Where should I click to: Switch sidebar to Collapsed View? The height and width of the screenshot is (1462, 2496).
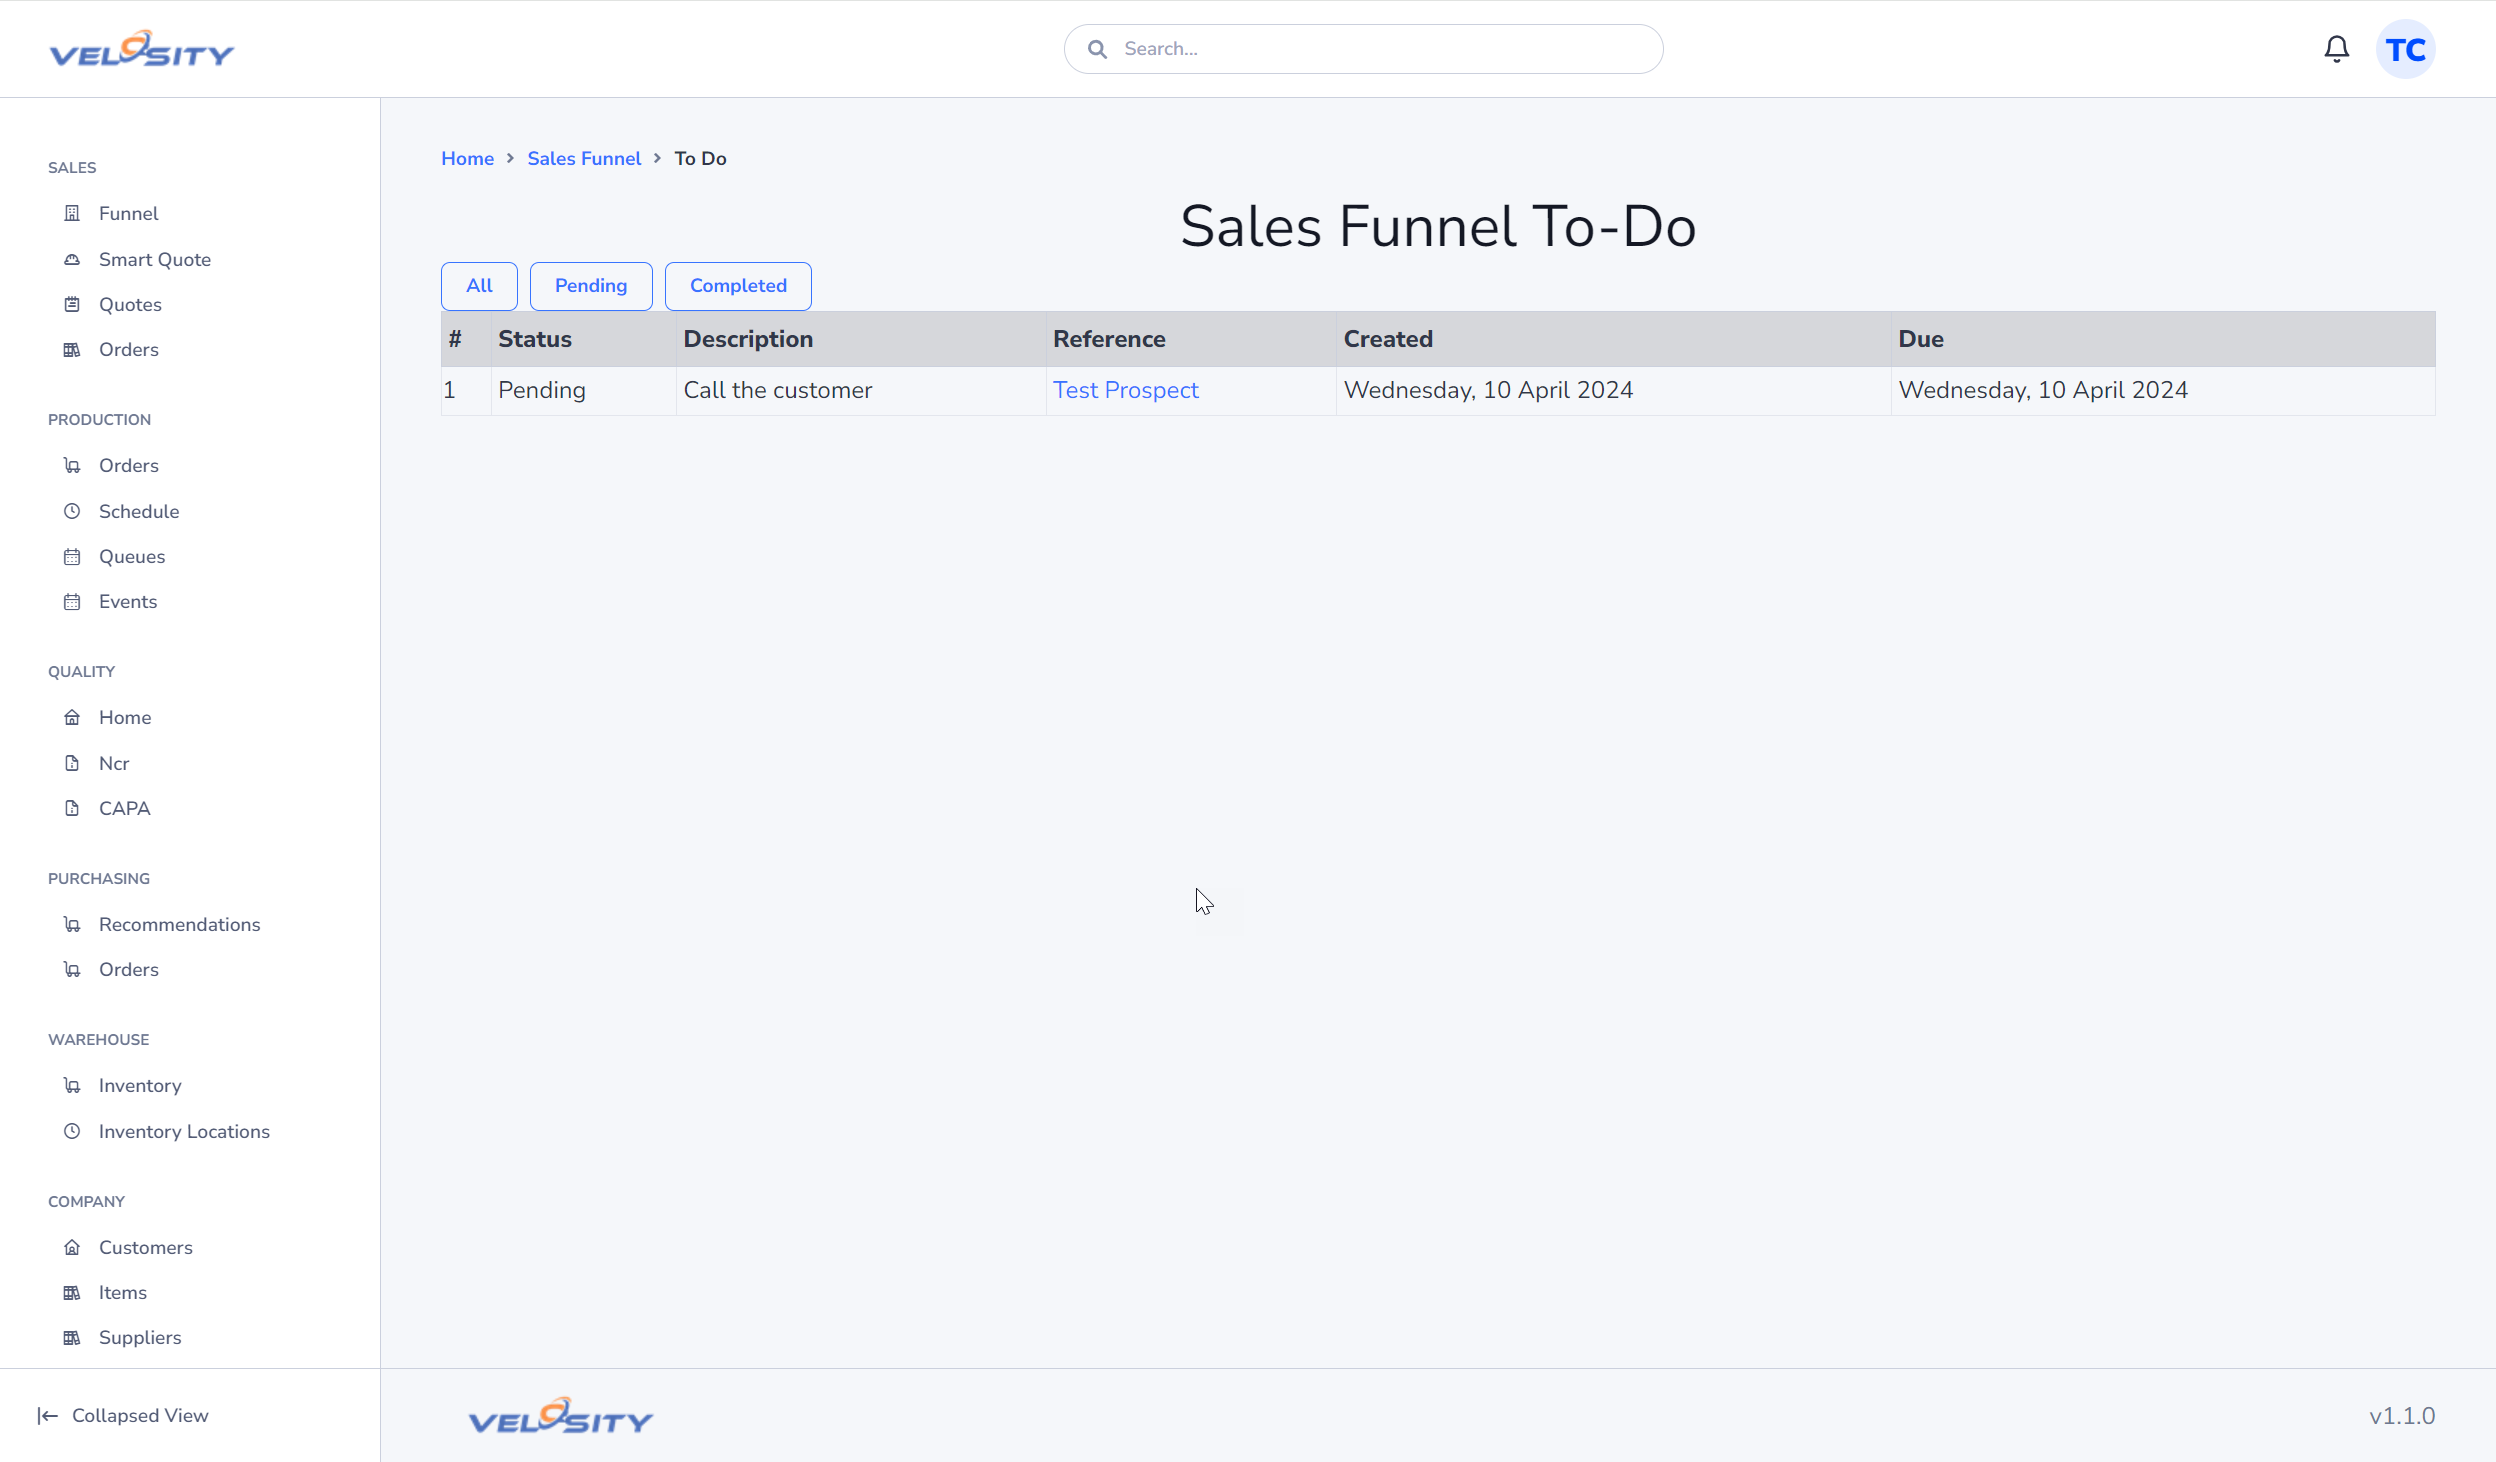140,1415
